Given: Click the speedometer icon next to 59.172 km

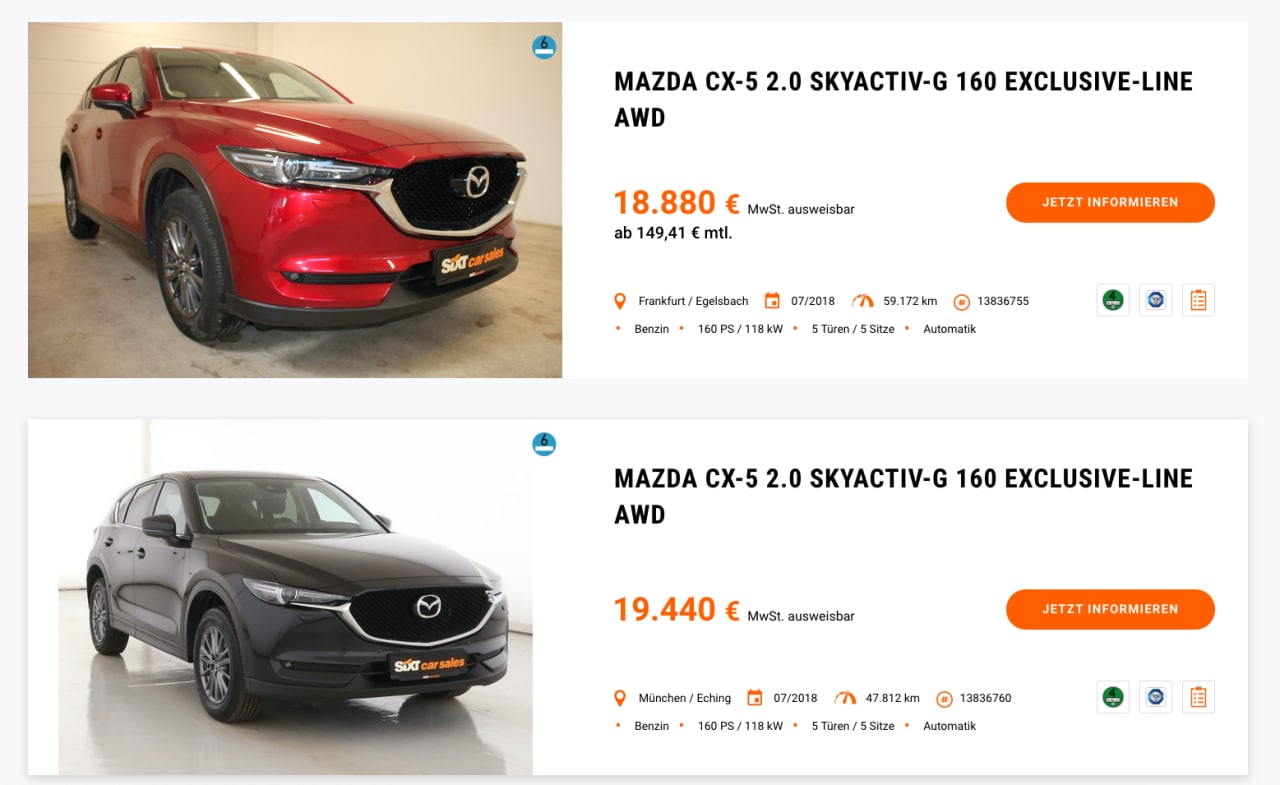Looking at the screenshot, I should coord(863,301).
